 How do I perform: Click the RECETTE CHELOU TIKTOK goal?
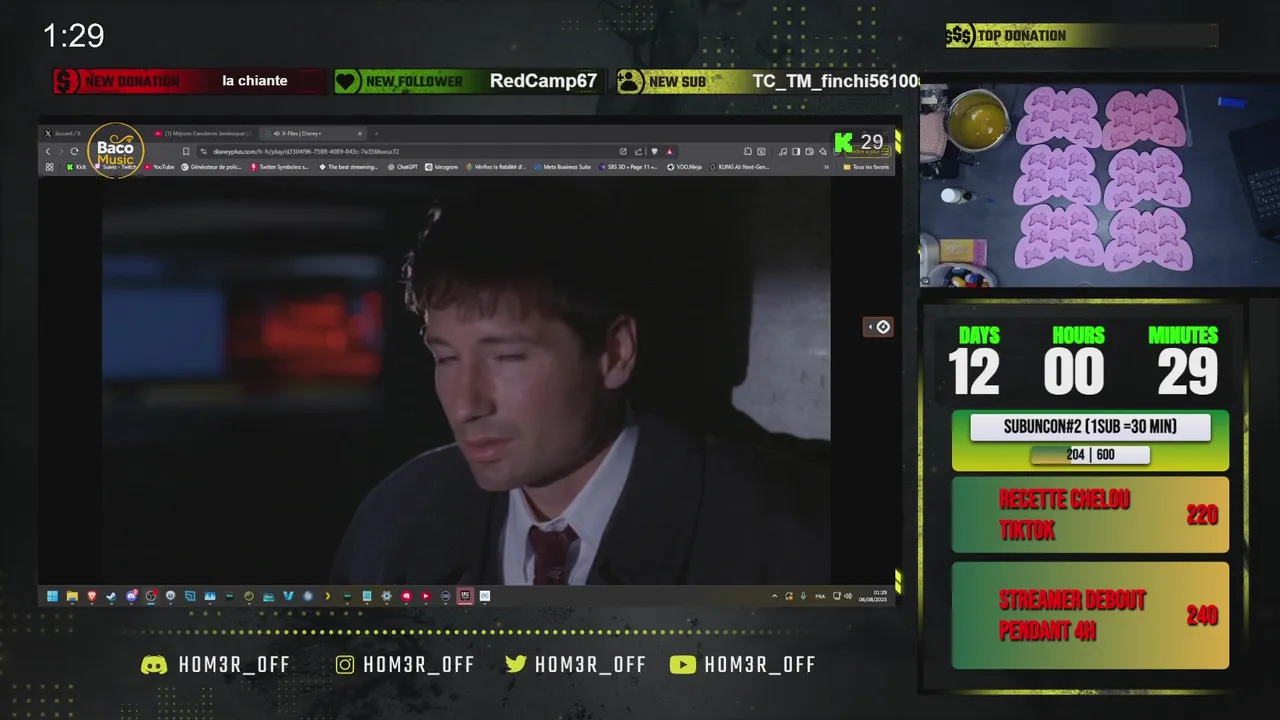pos(1090,515)
